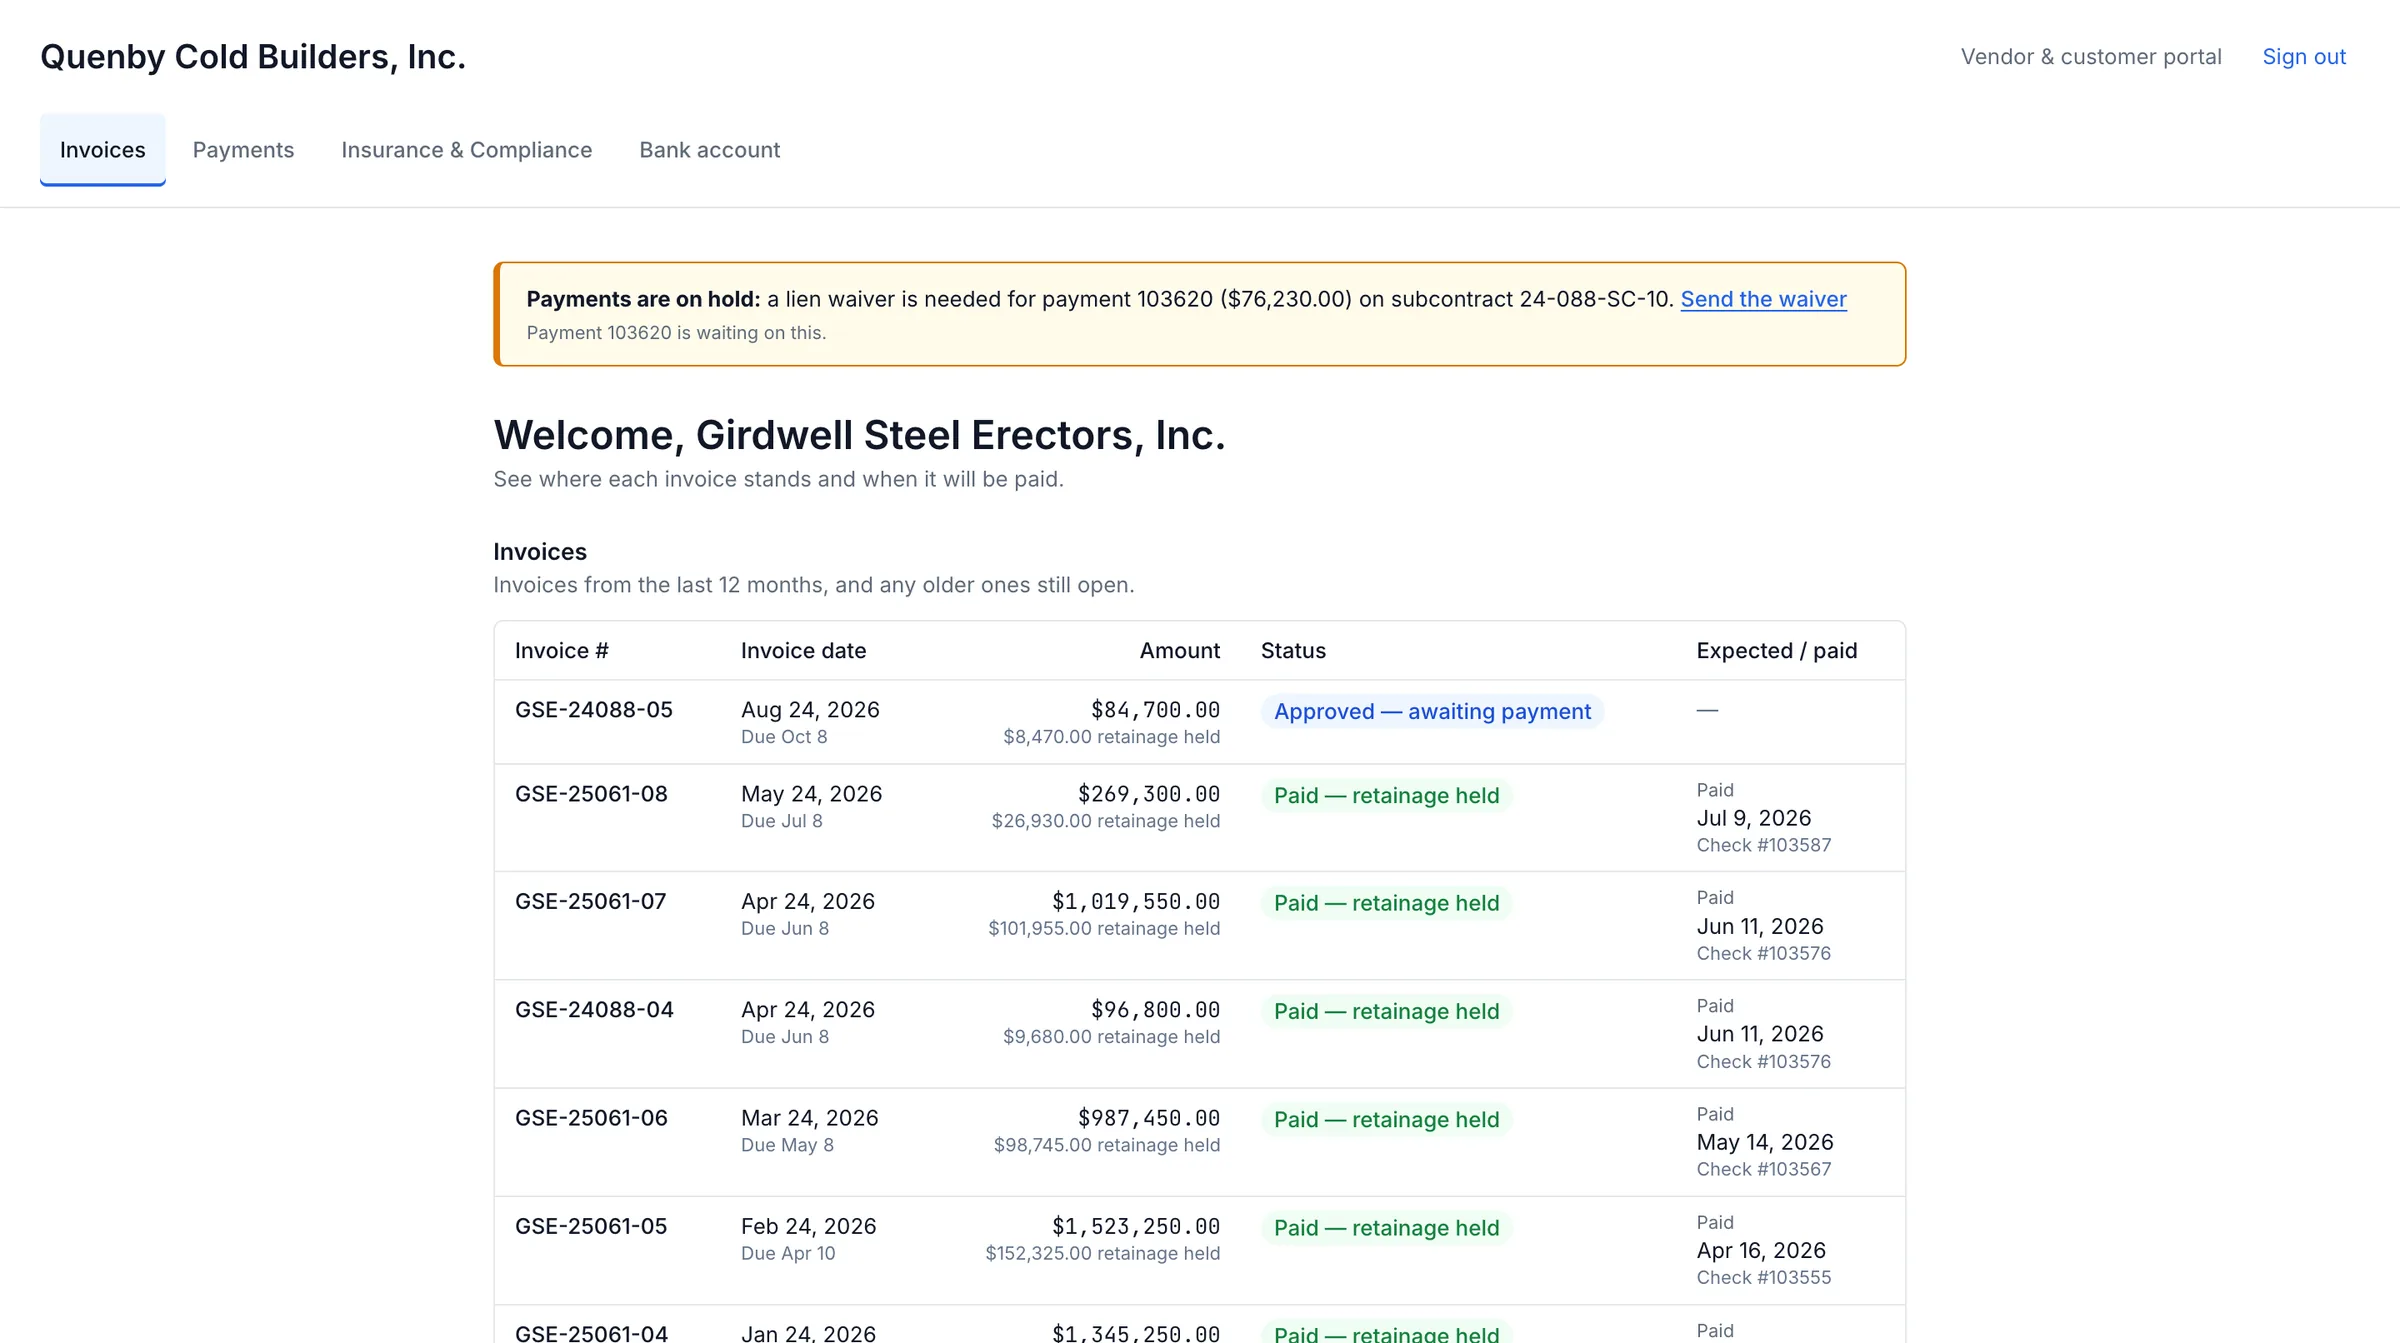Click the Sign out link

coord(2304,57)
